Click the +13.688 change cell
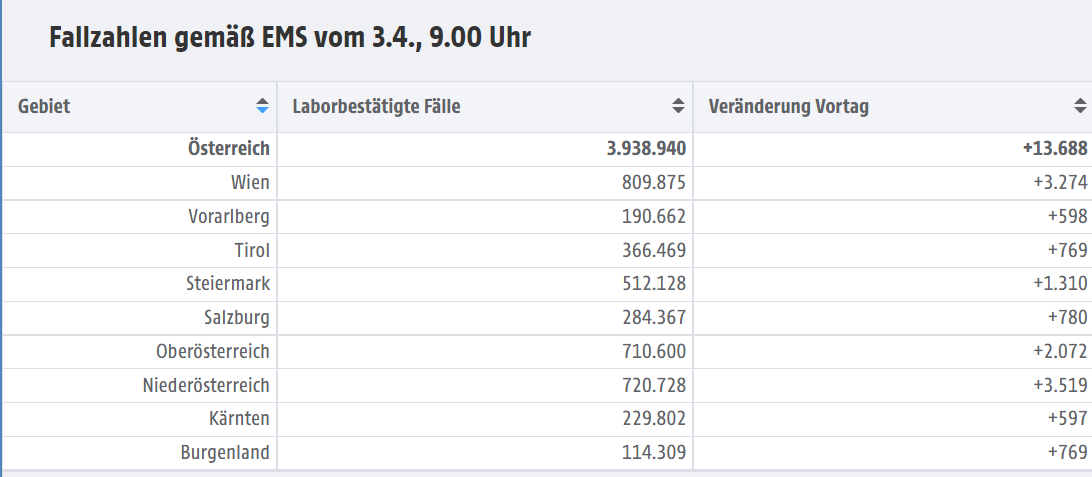Viewport: 1092px width, 477px height. coord(893,149)
